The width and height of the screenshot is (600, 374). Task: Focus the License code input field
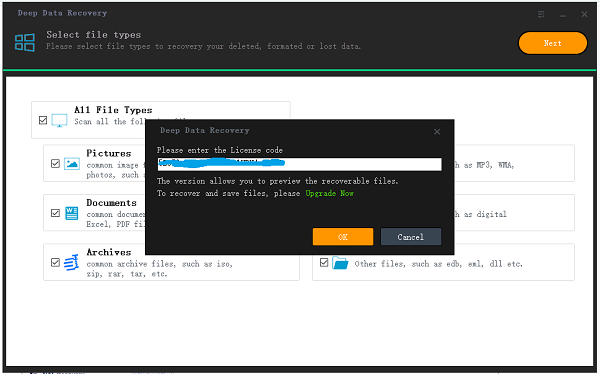(299, 164)
